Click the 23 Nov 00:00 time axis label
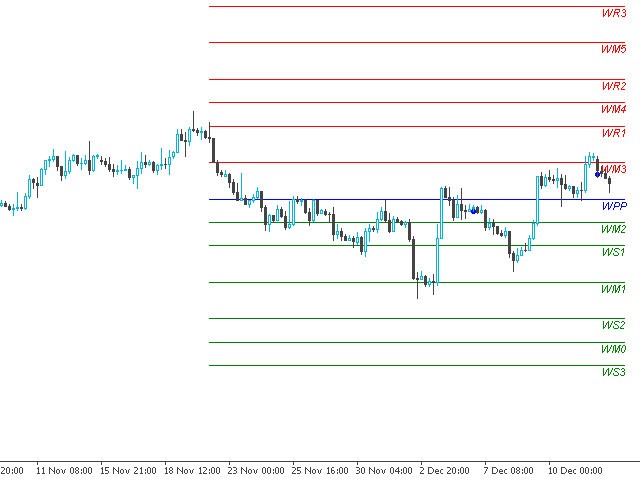Image resolution: width=640 pixels, height=480 pixels. [256, 471]
